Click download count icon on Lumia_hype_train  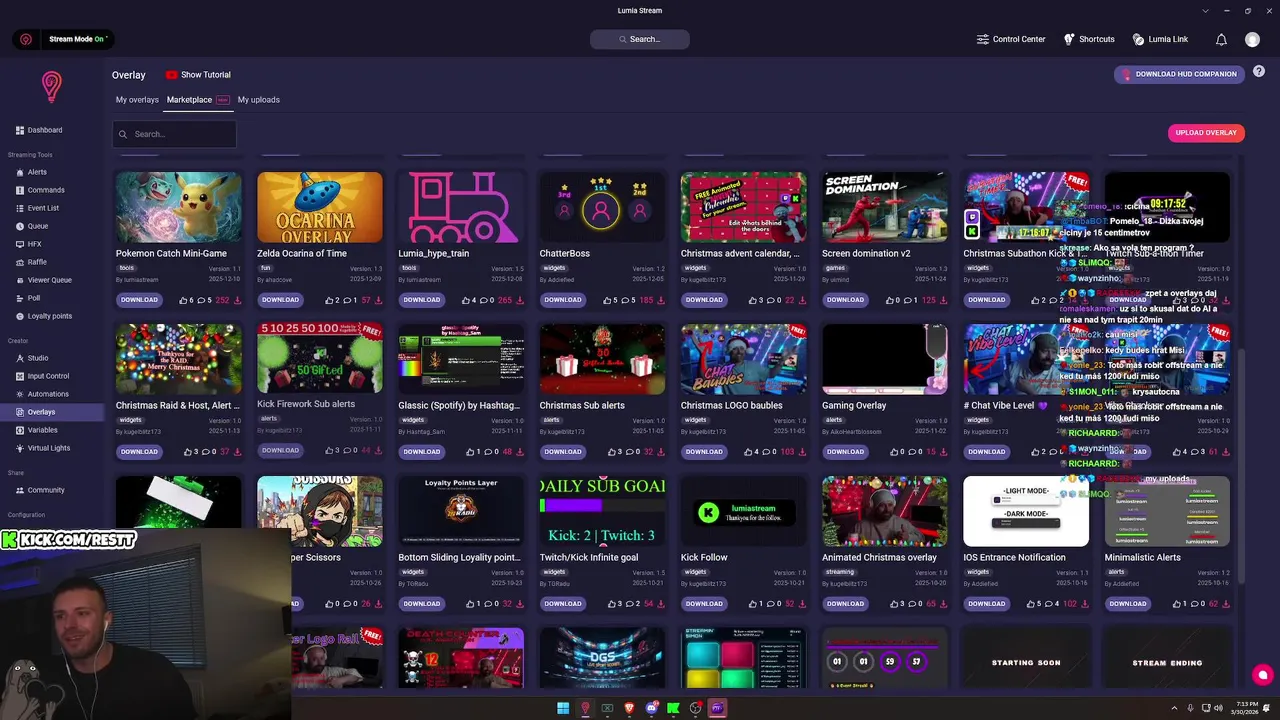pyautogui.click(x=520, y=300)
